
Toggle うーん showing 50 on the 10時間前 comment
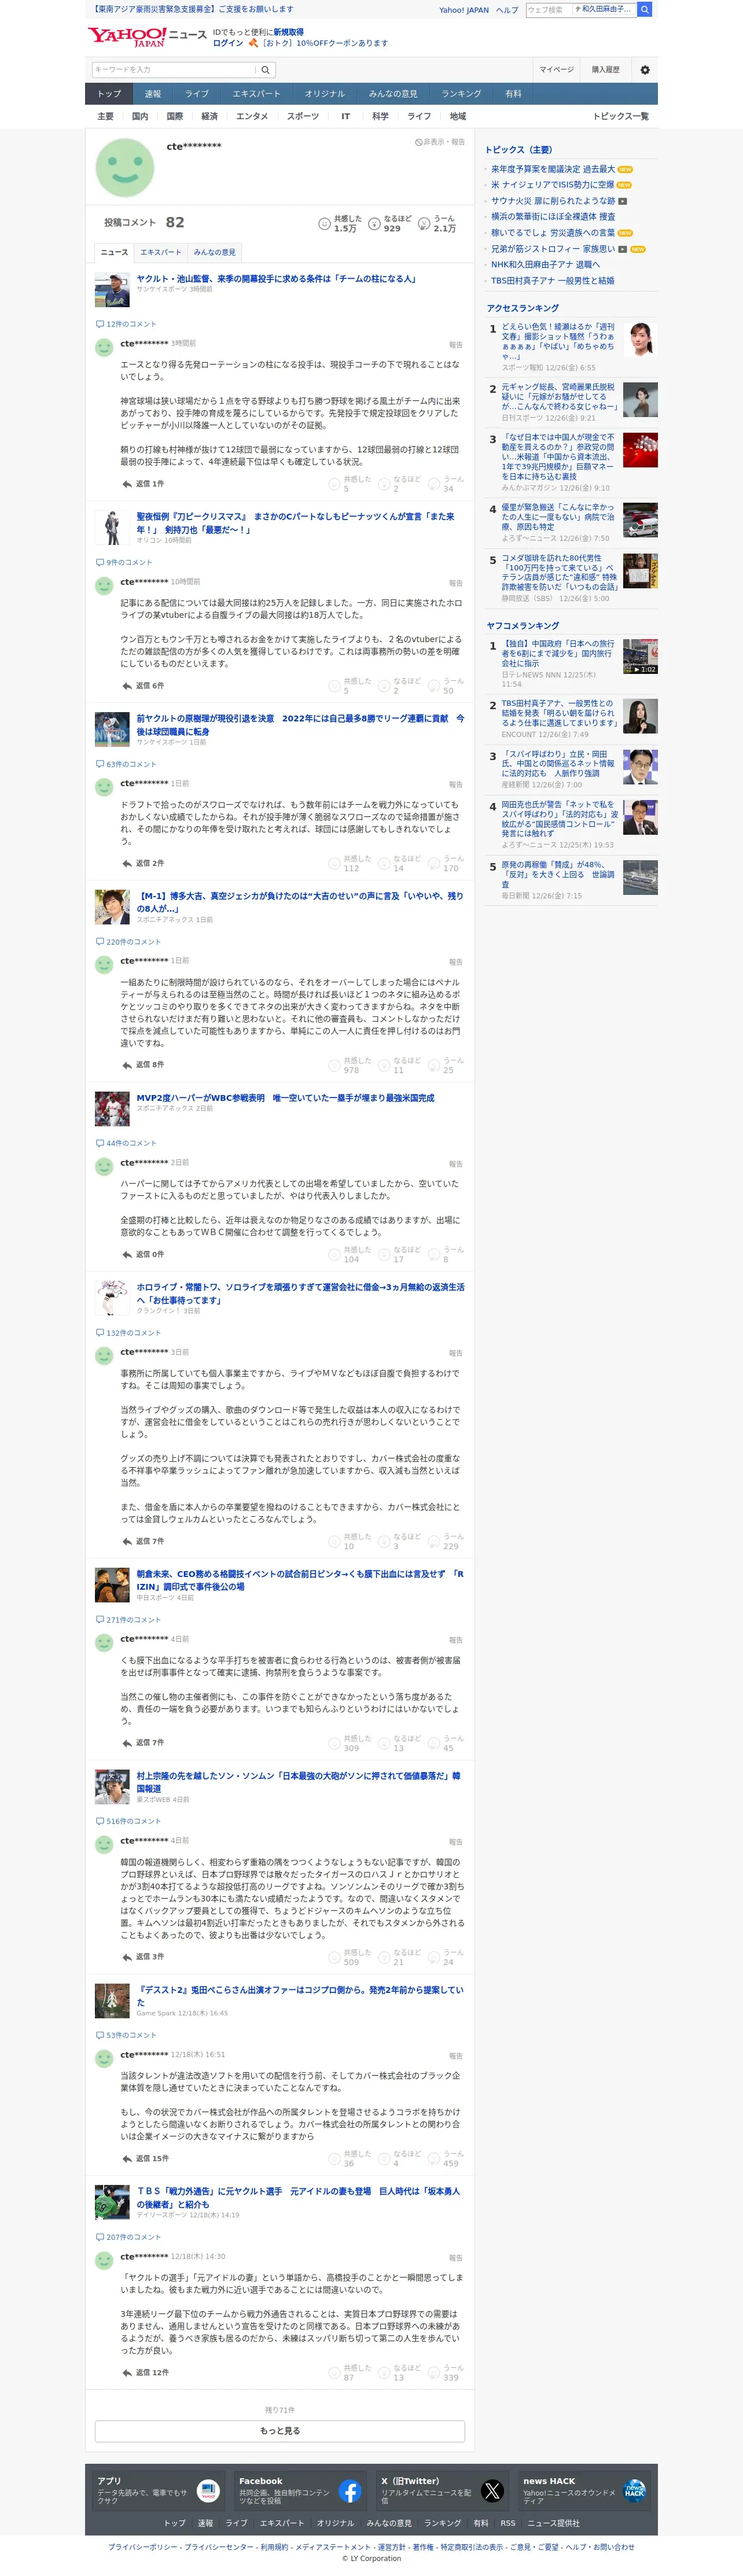(x=445, y=686)
